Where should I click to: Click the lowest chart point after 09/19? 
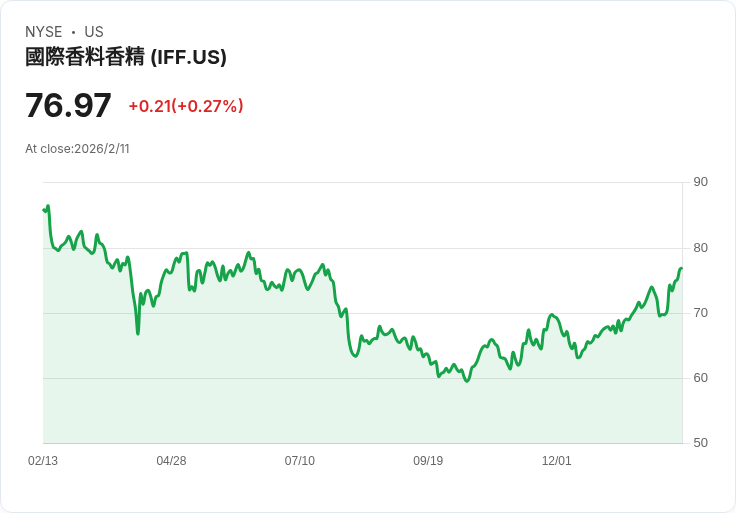466,381
